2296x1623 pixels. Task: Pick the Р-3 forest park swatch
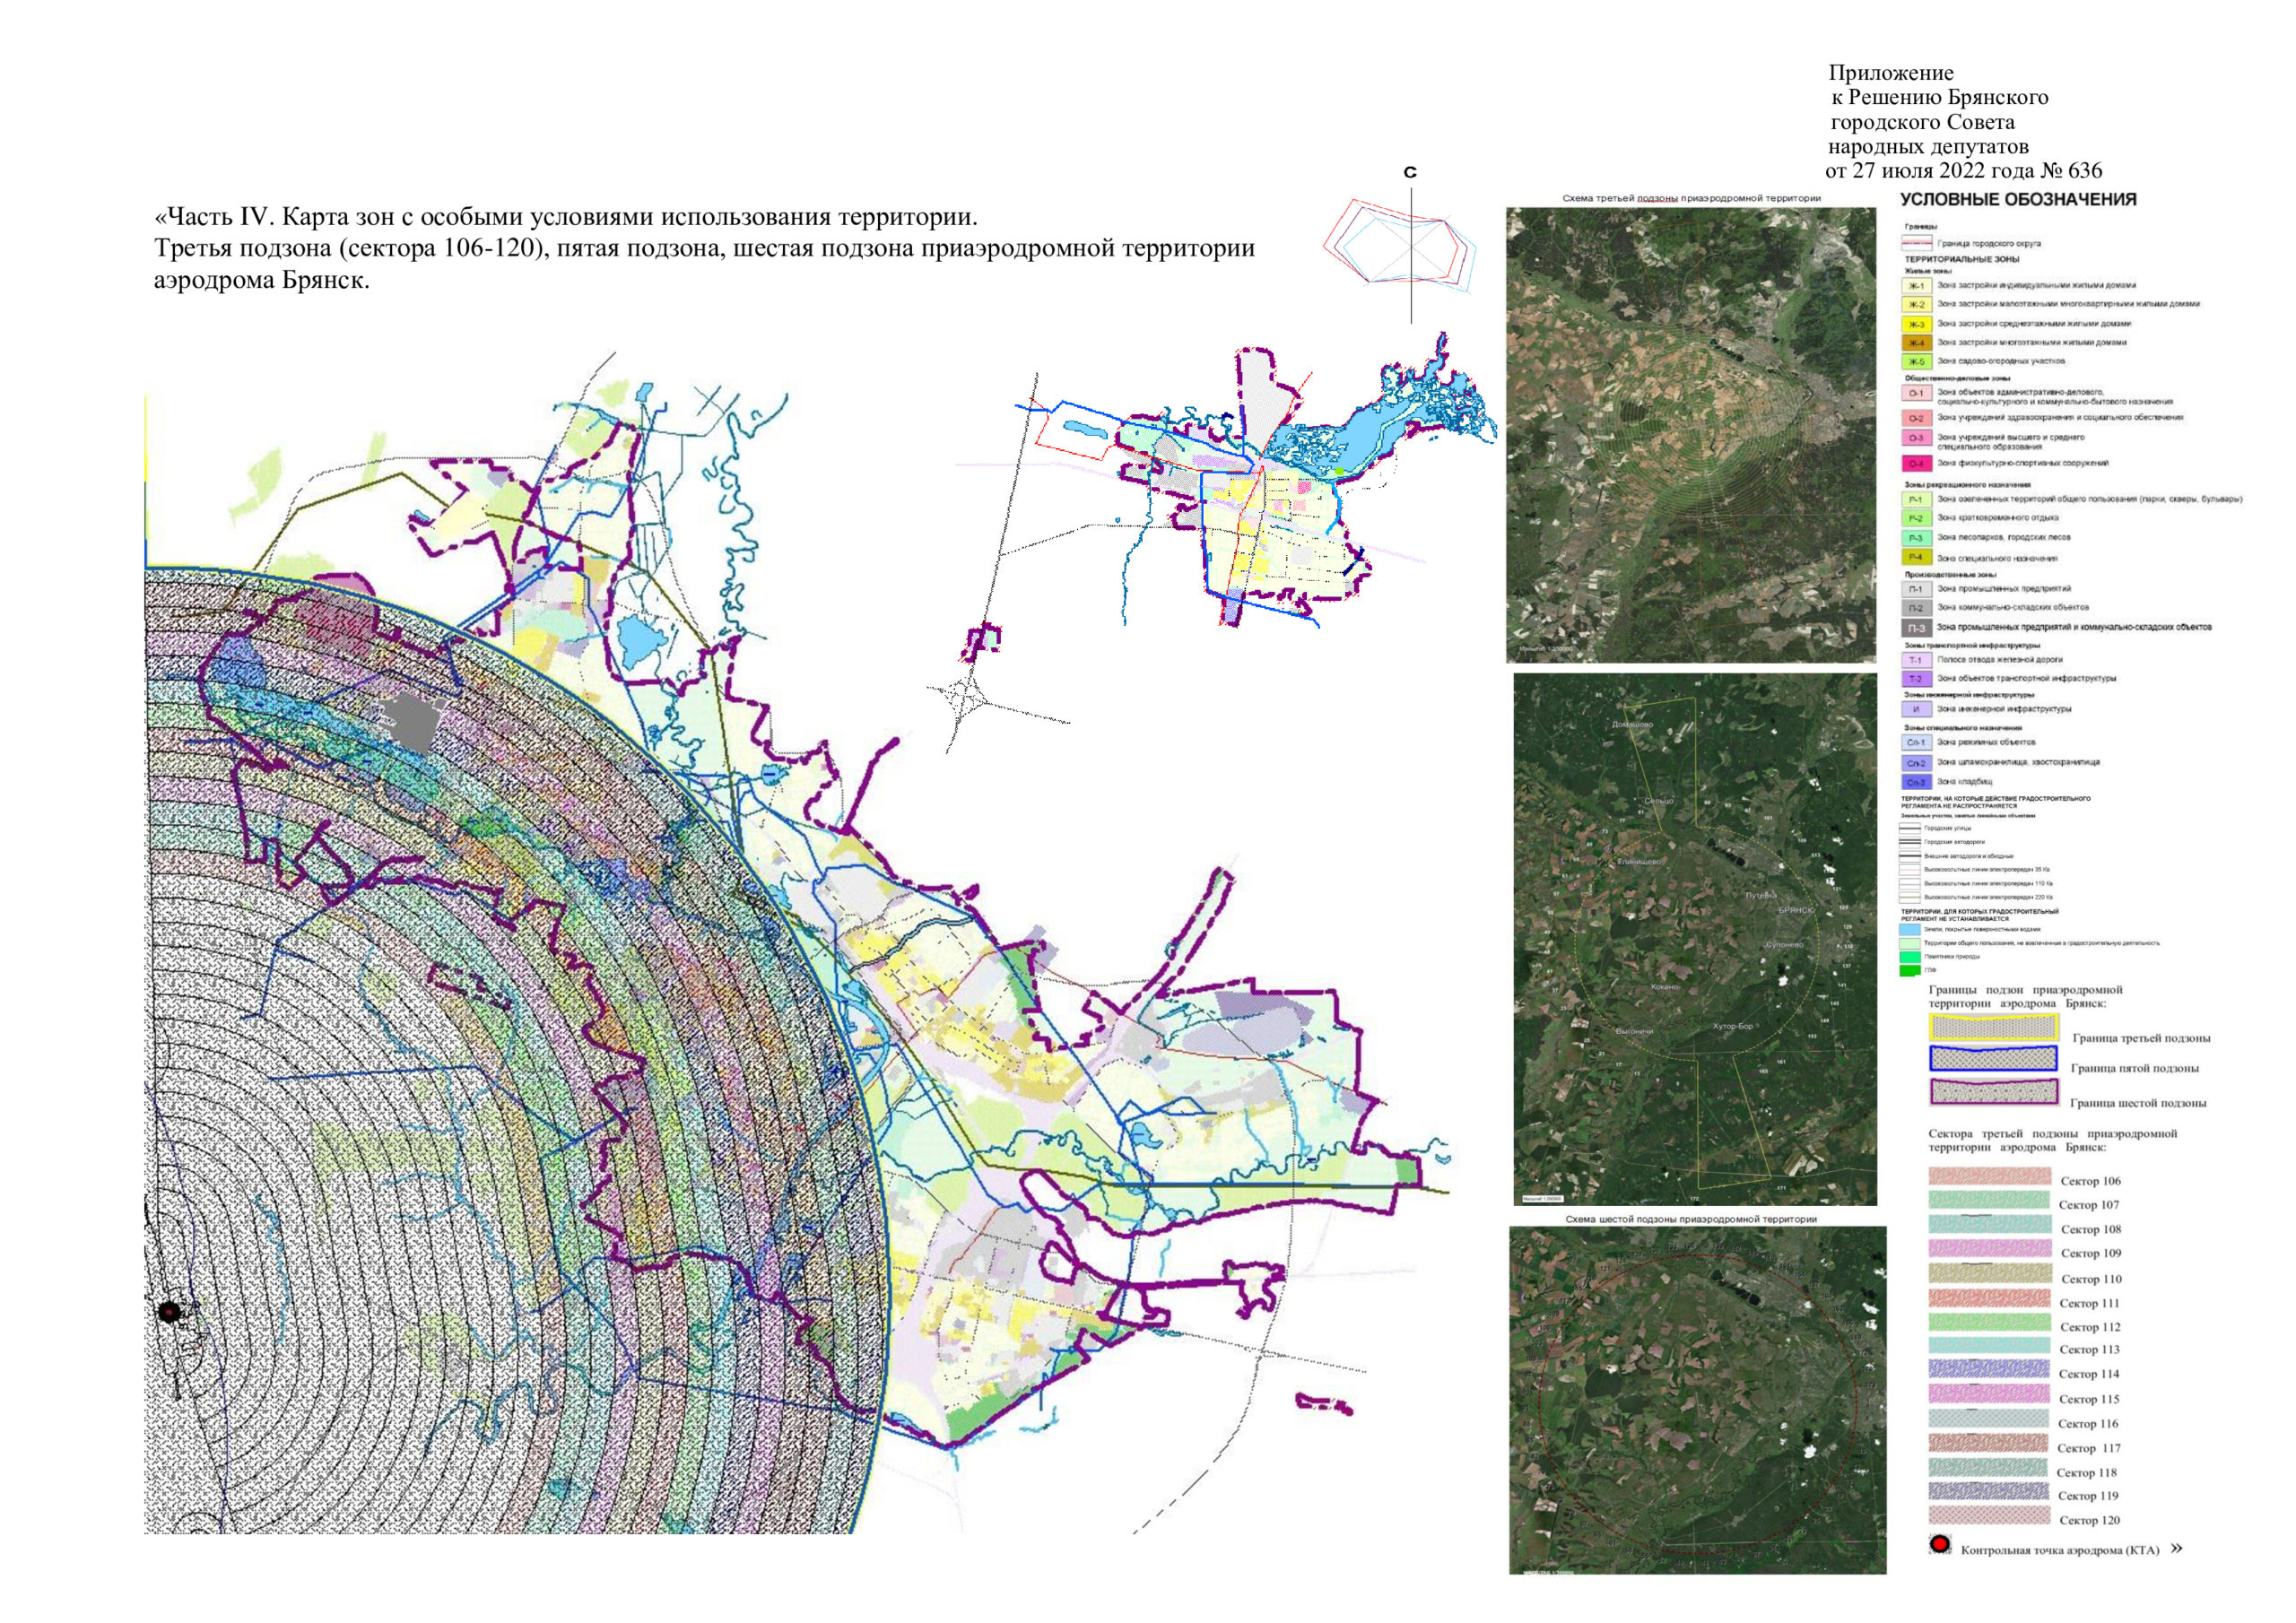click(1915, 538)
